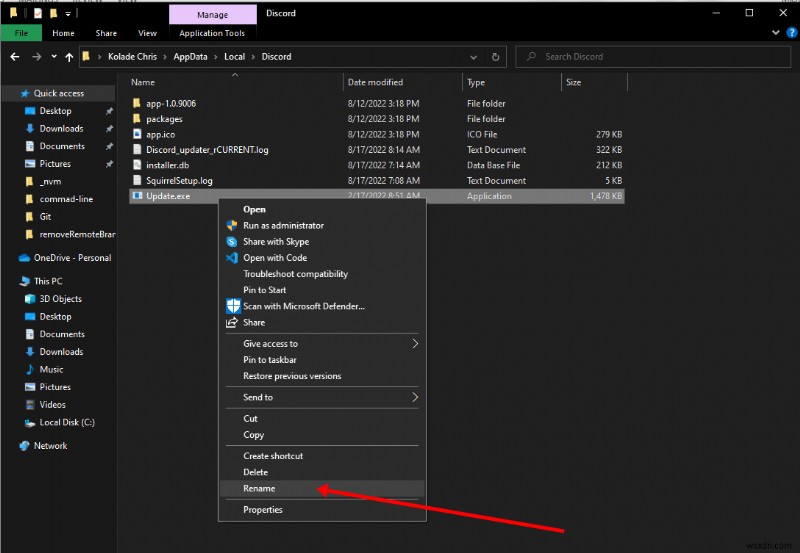
Task: Open pinned Desktop under Quick access
Action: pyautogui.click(x=58, y=111)
